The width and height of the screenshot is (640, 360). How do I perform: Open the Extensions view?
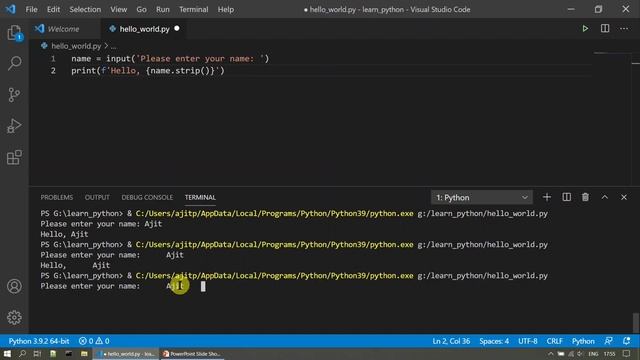(14, 157)
